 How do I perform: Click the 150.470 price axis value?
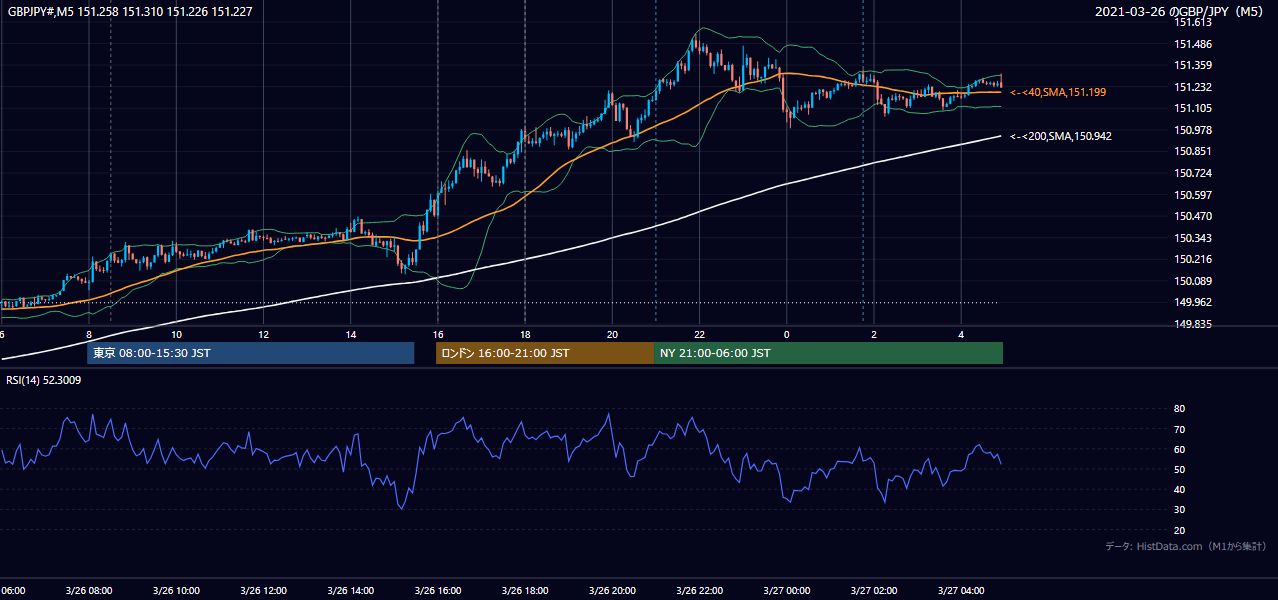1193,216
